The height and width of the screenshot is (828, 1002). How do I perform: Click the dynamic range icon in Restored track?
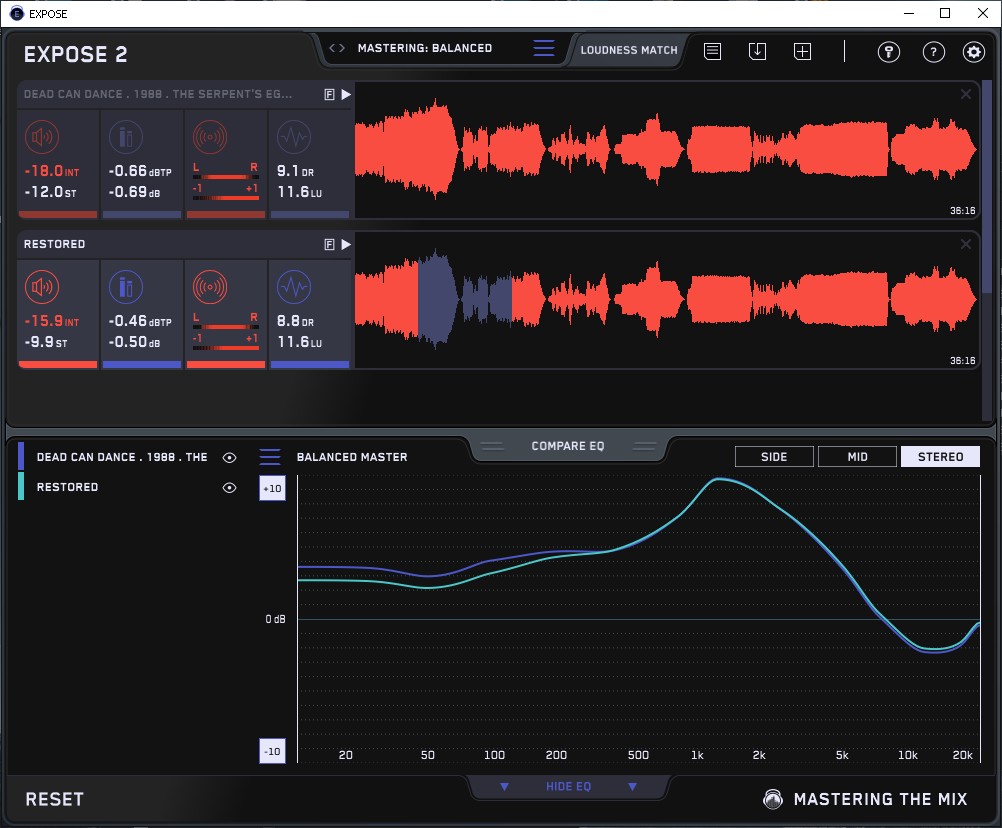(x=294, y=287)
